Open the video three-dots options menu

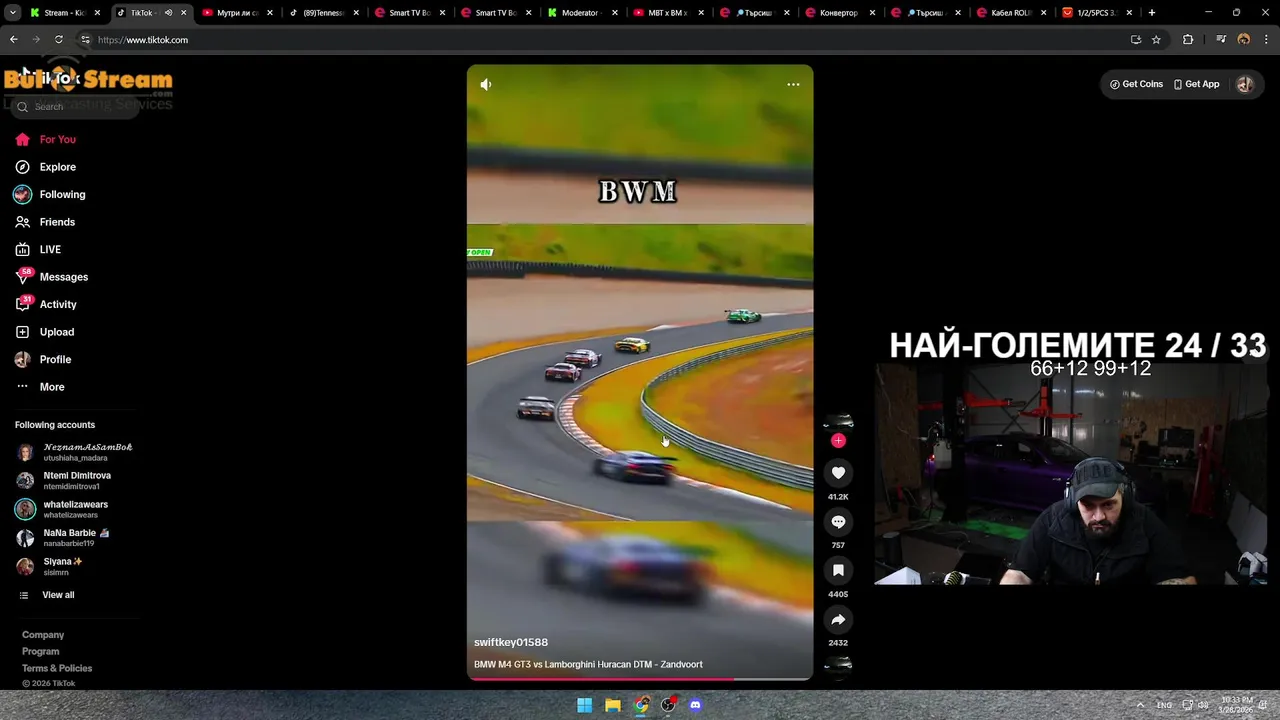[x=793, y=85]
